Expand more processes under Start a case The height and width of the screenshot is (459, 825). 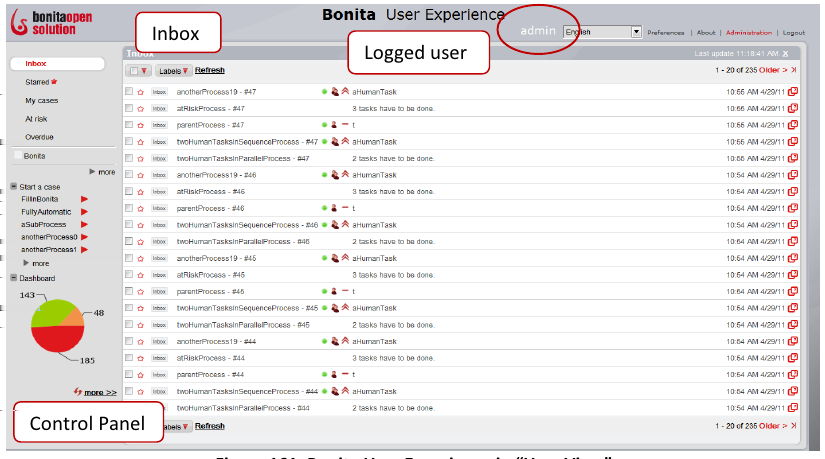pyautogui.click(x=36, y=263)
